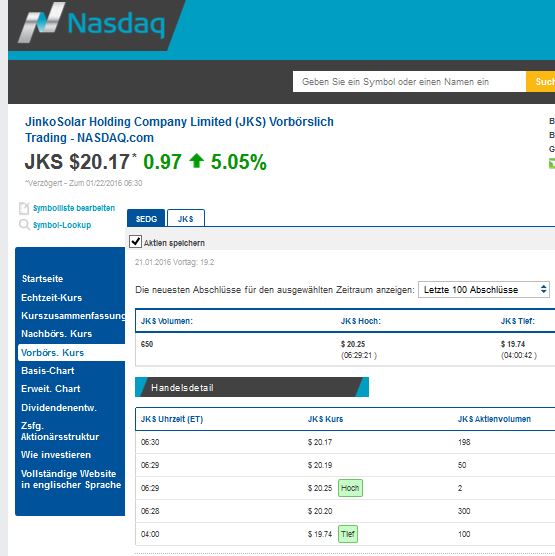Screen dimensions: 555x556
Task: Open Wie investieren in sidebar menu
Action: pos(56,455)
